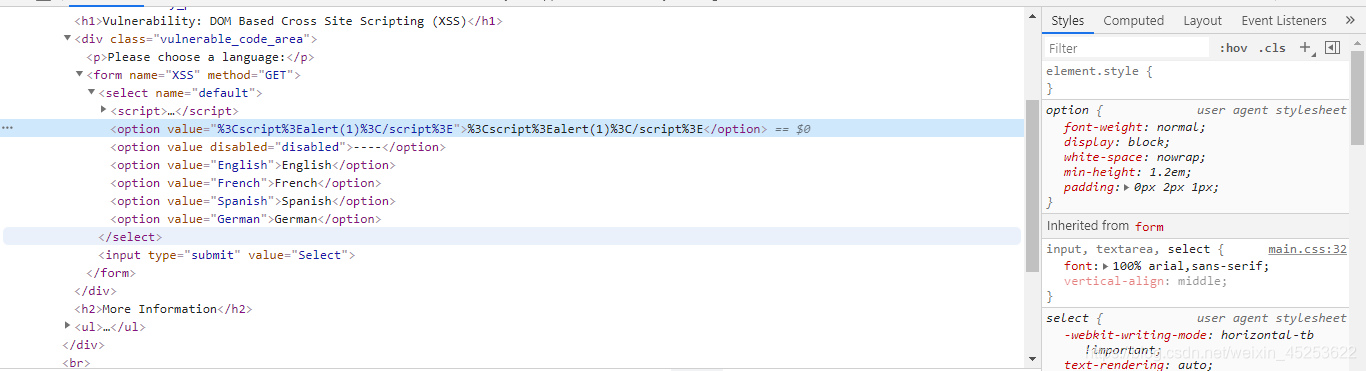Expand the collapsed script node
Viewport: 1366px width, 371px height.
[x=104, y=111]
